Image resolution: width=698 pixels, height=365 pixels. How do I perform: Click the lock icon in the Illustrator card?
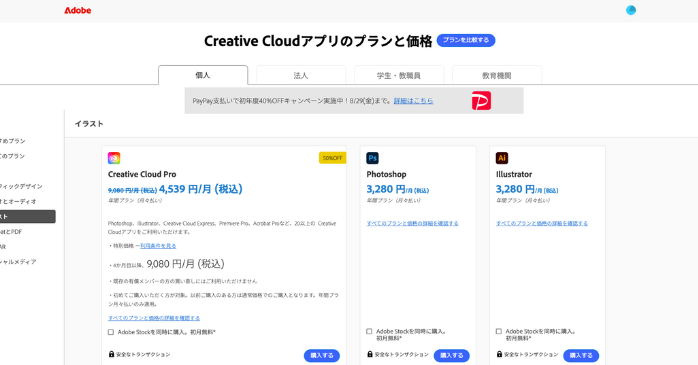(499, 354)
